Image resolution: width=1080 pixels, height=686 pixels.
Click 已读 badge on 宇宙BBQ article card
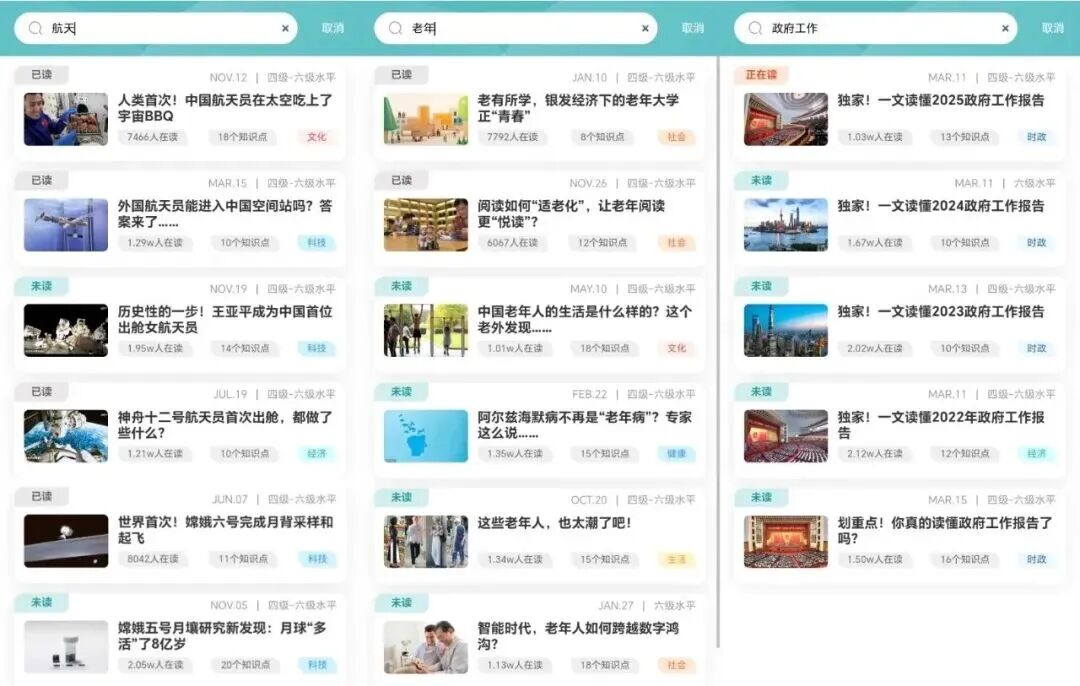[41, 74]
